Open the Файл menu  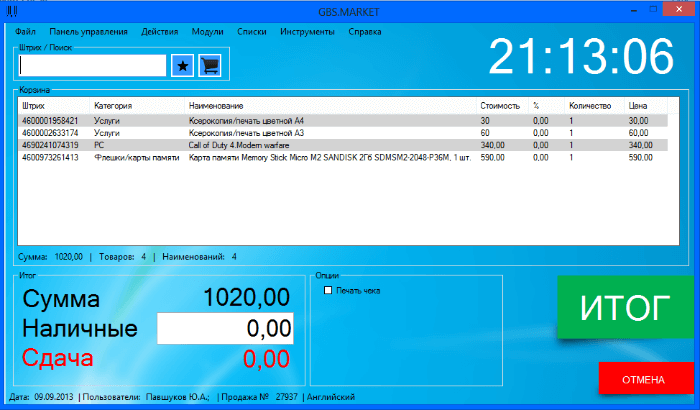pyautogui.click(x=25, y=32)
